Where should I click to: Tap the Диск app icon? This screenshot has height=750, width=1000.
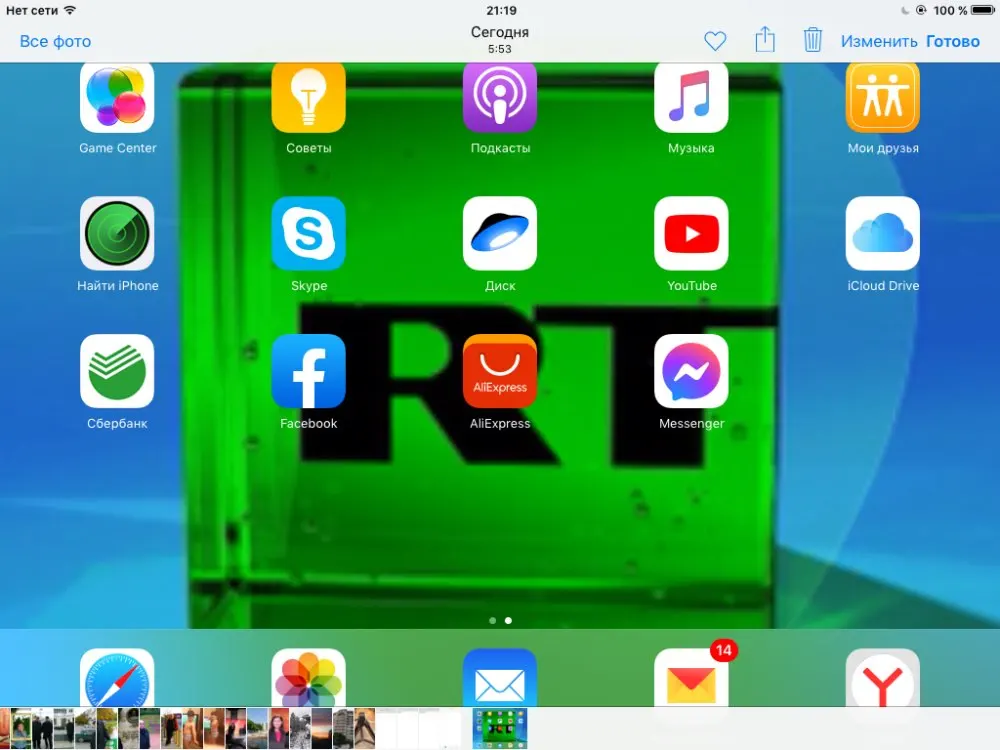[x=500, y=233]
